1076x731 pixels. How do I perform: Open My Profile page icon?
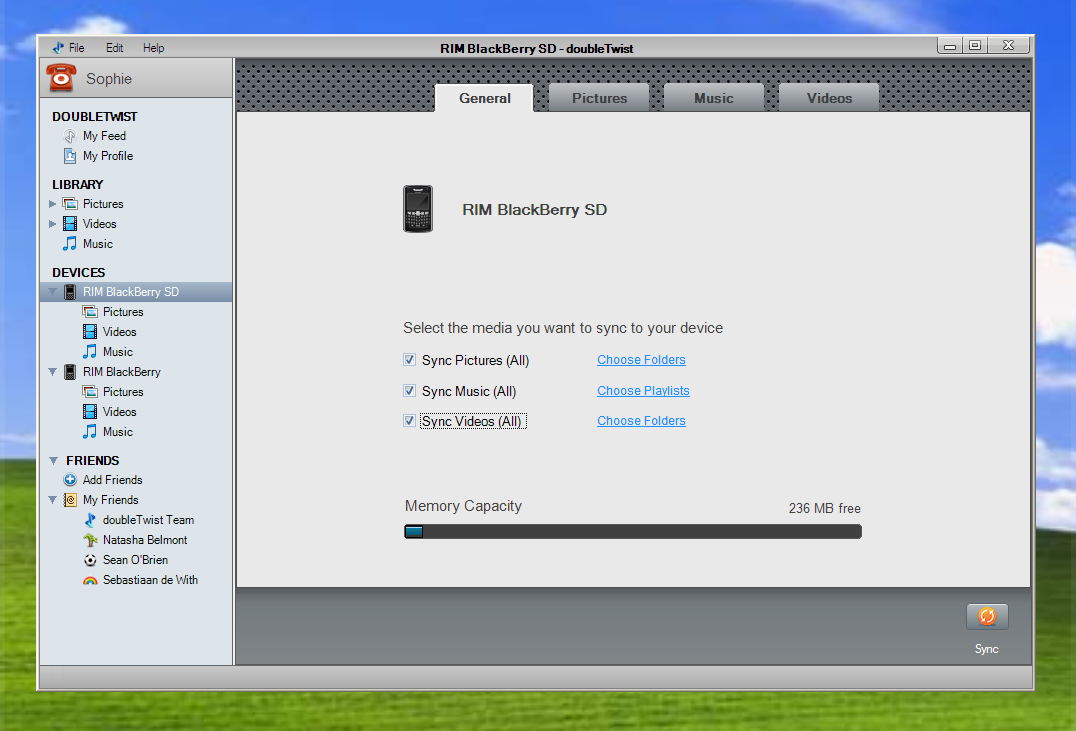[69, 156]
